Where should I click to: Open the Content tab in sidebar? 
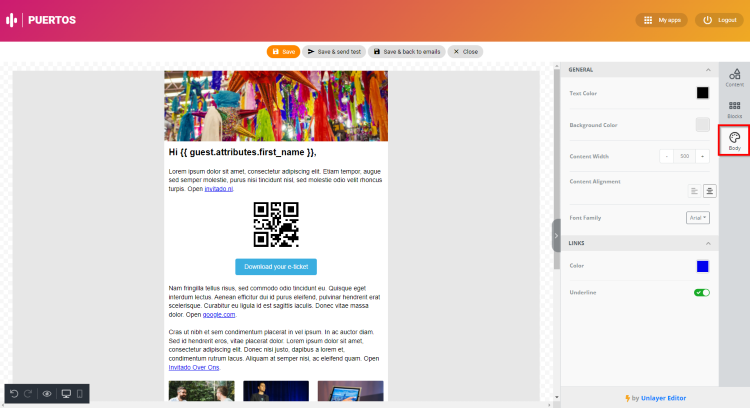(734, 77)
